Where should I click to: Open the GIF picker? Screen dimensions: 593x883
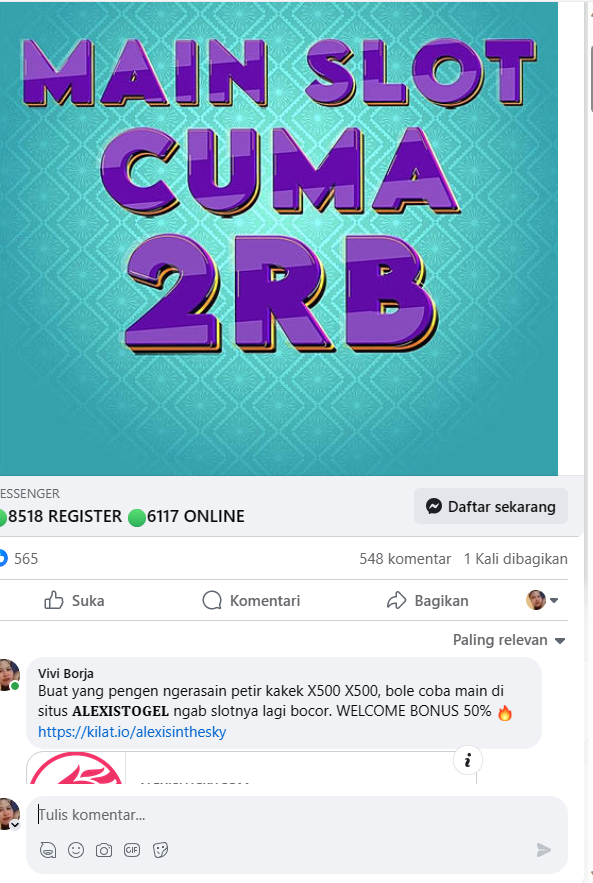click(x=132, y=850)
